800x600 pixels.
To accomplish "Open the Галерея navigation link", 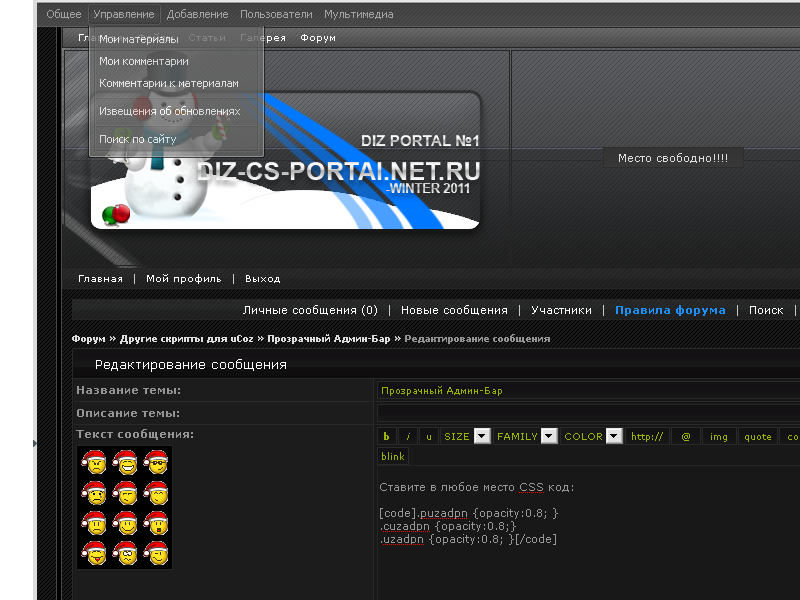I will point(263,38).
